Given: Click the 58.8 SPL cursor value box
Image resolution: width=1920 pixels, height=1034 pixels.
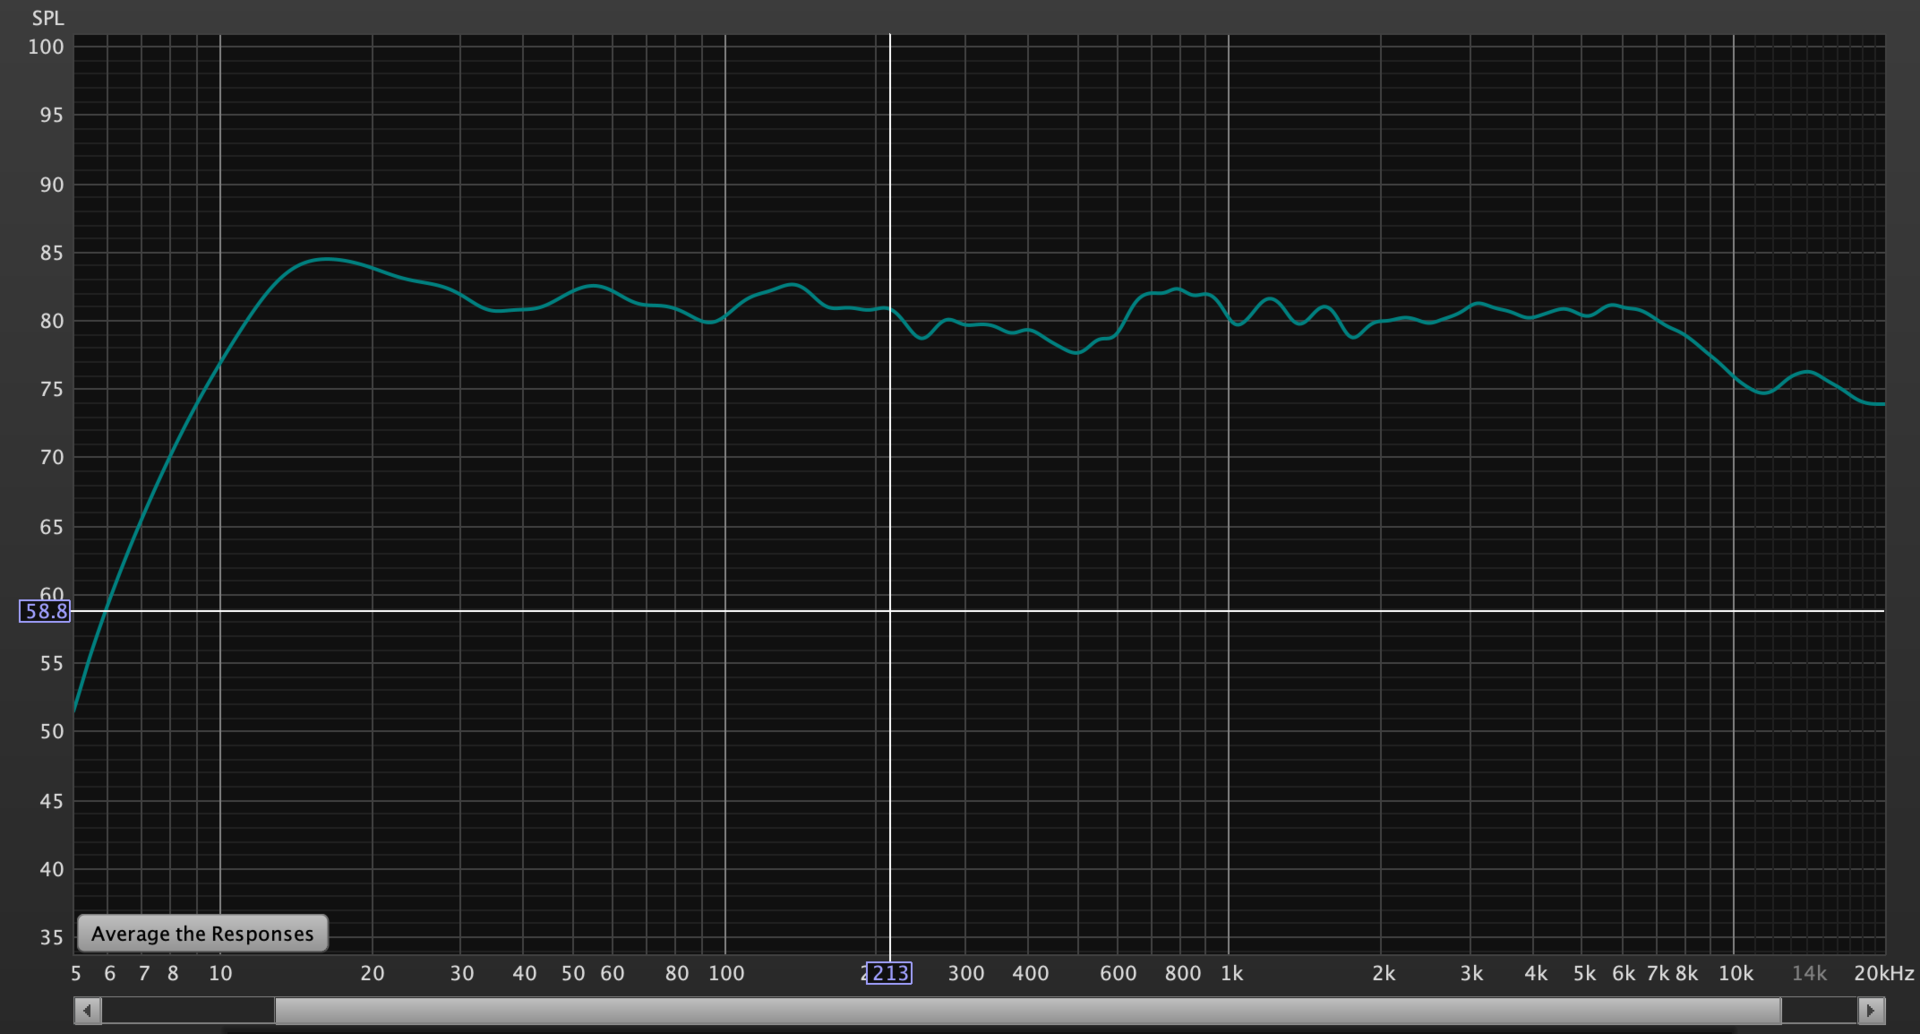Looking at the screenshot, I should pyautogui.click(x=45, y=611).
